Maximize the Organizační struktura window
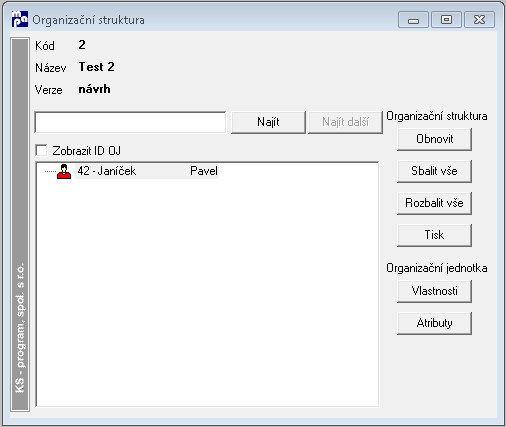506x427 pixels. click(446, 20)
